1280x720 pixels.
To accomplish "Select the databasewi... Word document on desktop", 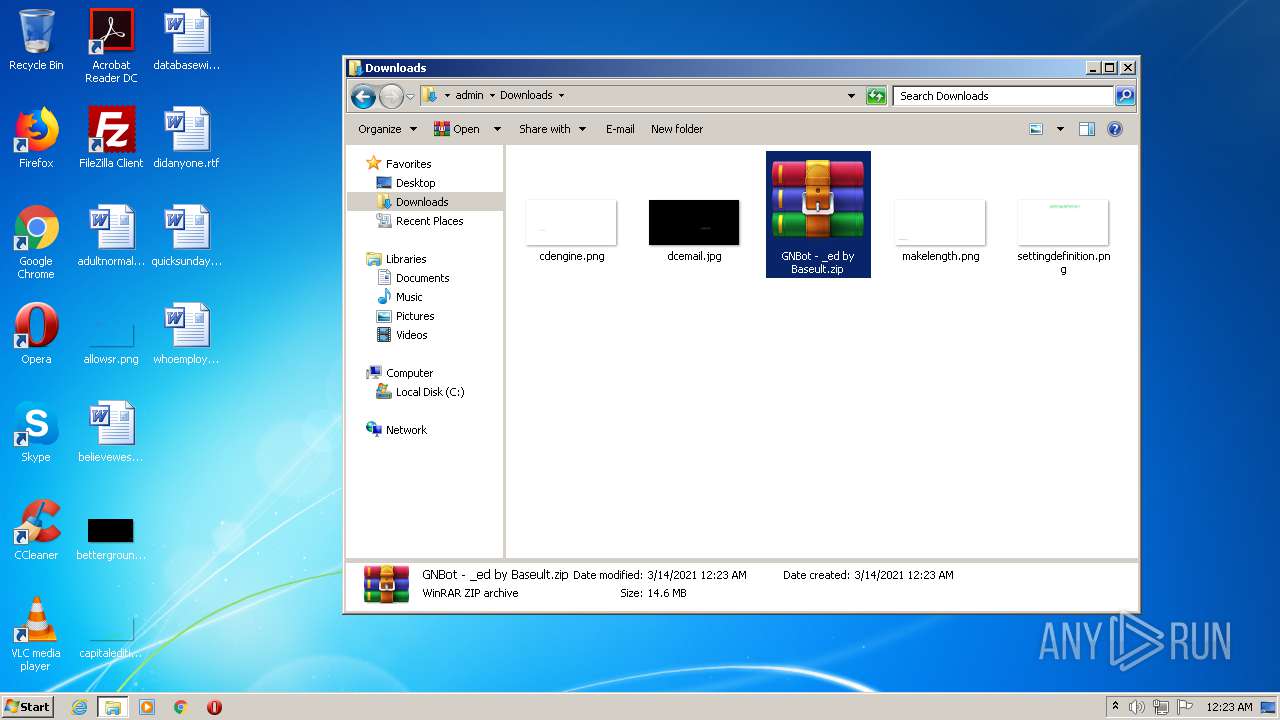I will point(186,40).
